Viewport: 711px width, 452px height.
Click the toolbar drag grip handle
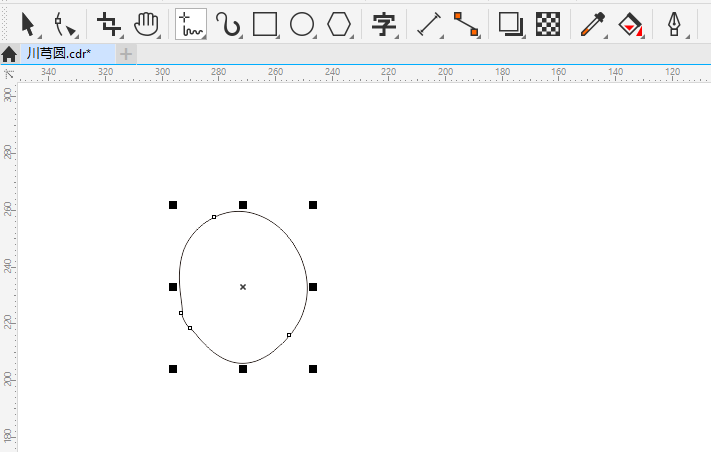click(5, 24)
